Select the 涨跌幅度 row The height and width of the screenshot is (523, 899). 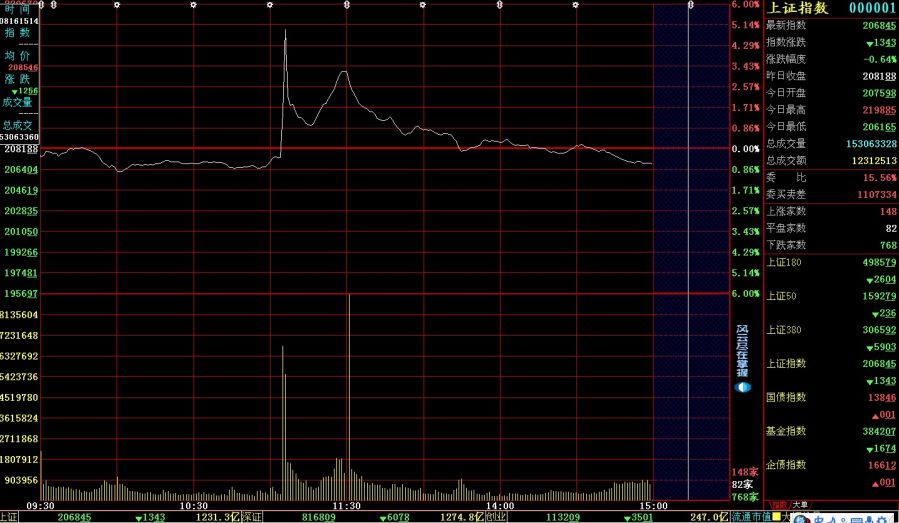[831, 59]
